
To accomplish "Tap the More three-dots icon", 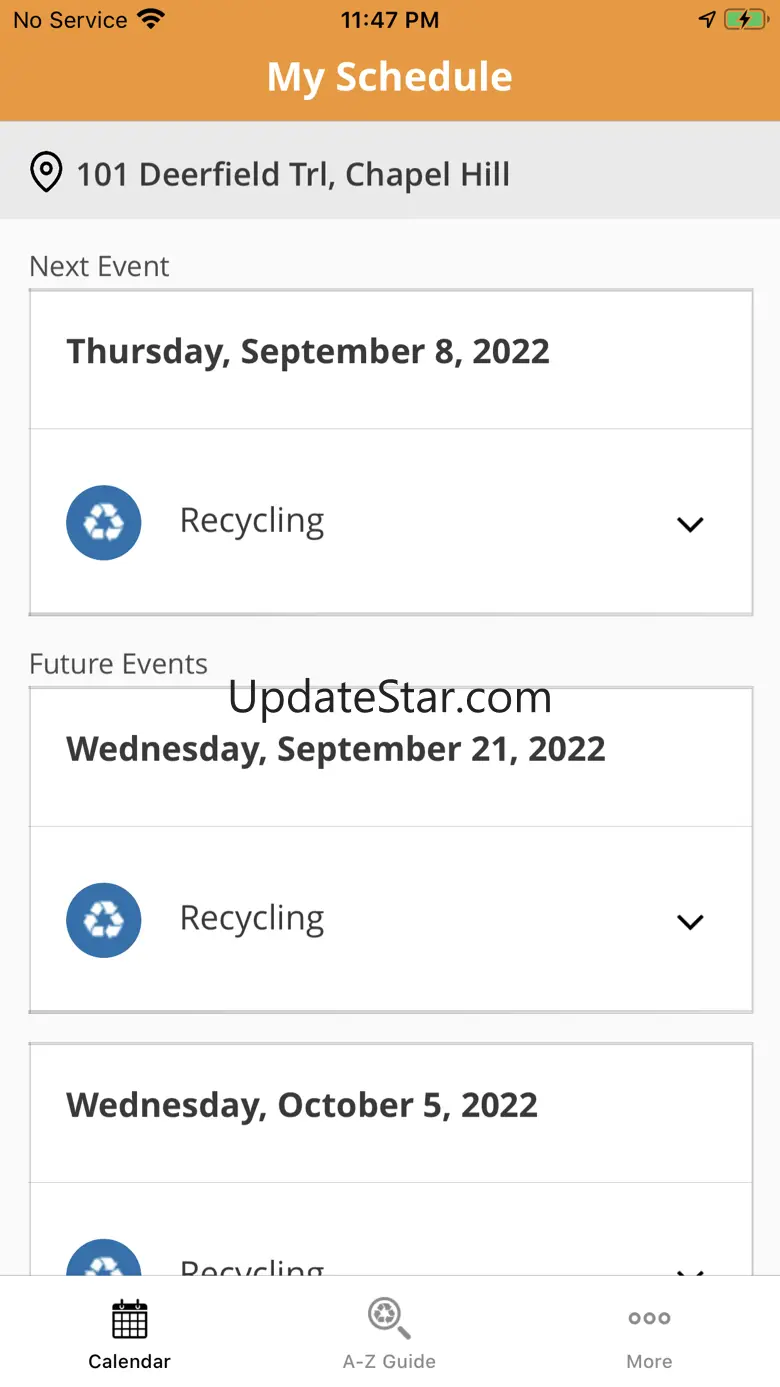I will pyautogui.click(x=649, y=1319).
